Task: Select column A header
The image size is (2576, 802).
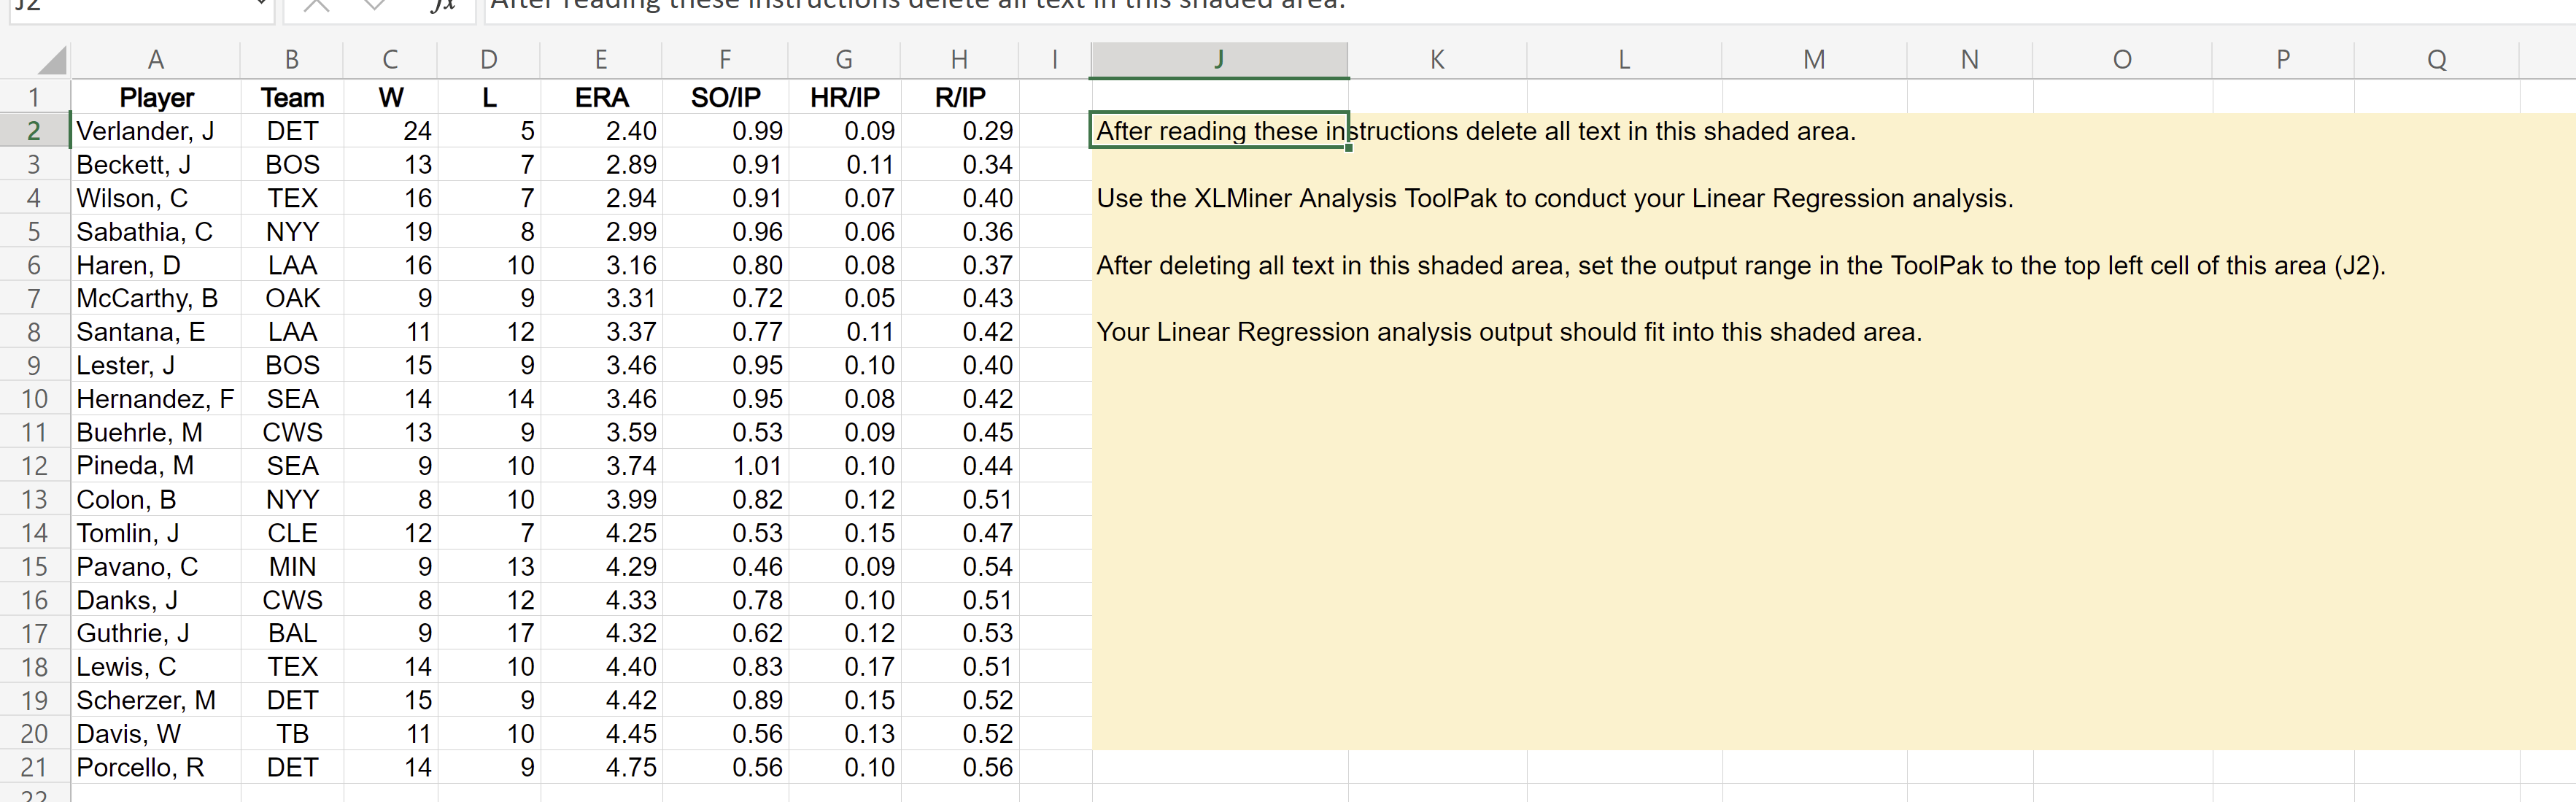Action: 156,60
